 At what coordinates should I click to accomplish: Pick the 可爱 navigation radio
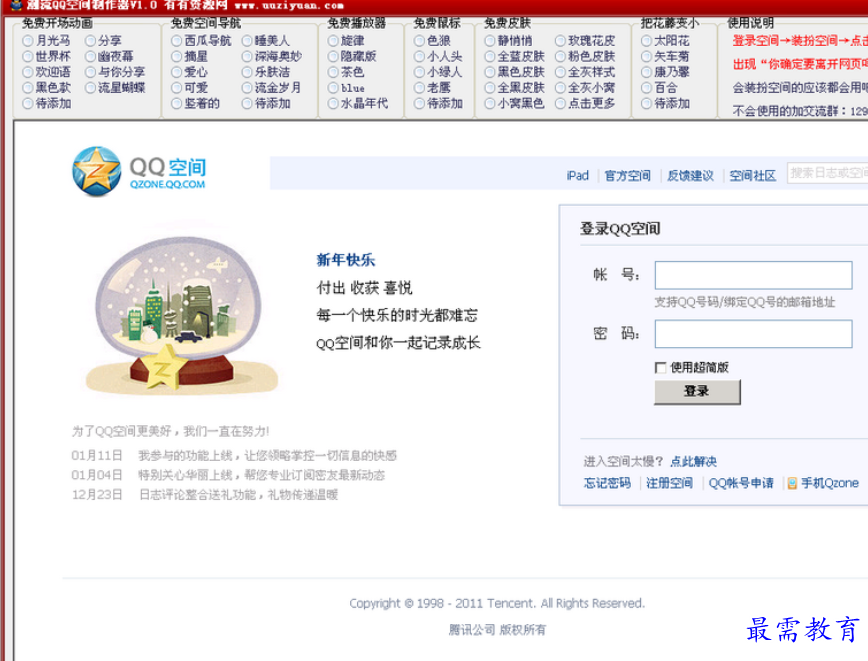pos(176,87)
